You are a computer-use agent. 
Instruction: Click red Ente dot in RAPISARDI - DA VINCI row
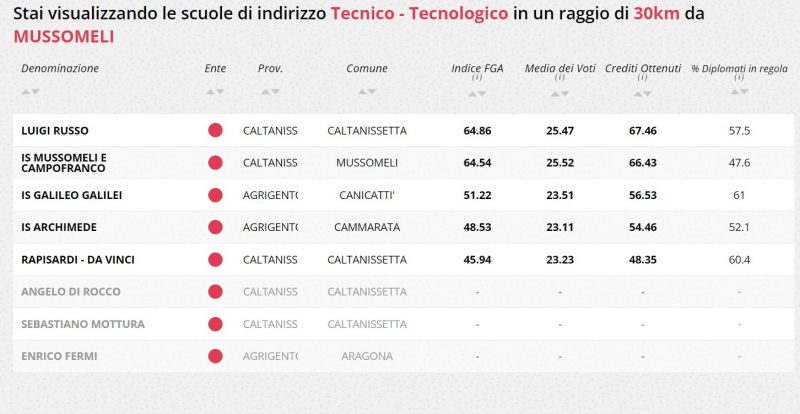215,259
